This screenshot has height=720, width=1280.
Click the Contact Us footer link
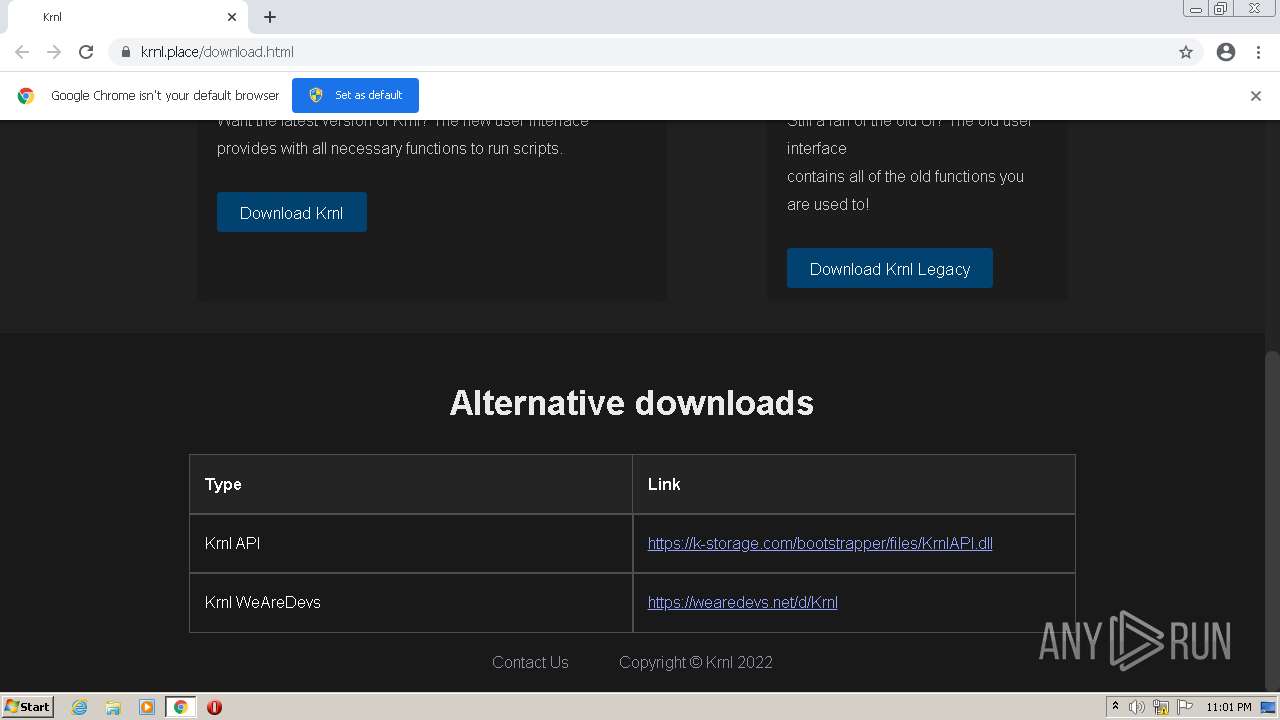[x=530, y=662]
